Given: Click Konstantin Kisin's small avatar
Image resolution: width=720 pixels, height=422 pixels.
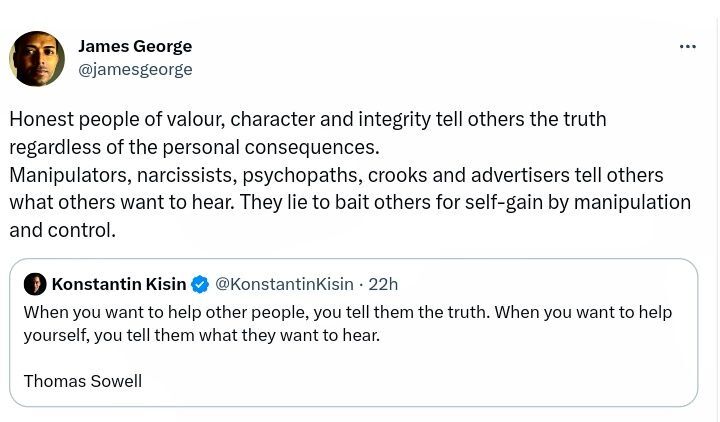Looking at the screenshot, I should [x=35, y=284].
